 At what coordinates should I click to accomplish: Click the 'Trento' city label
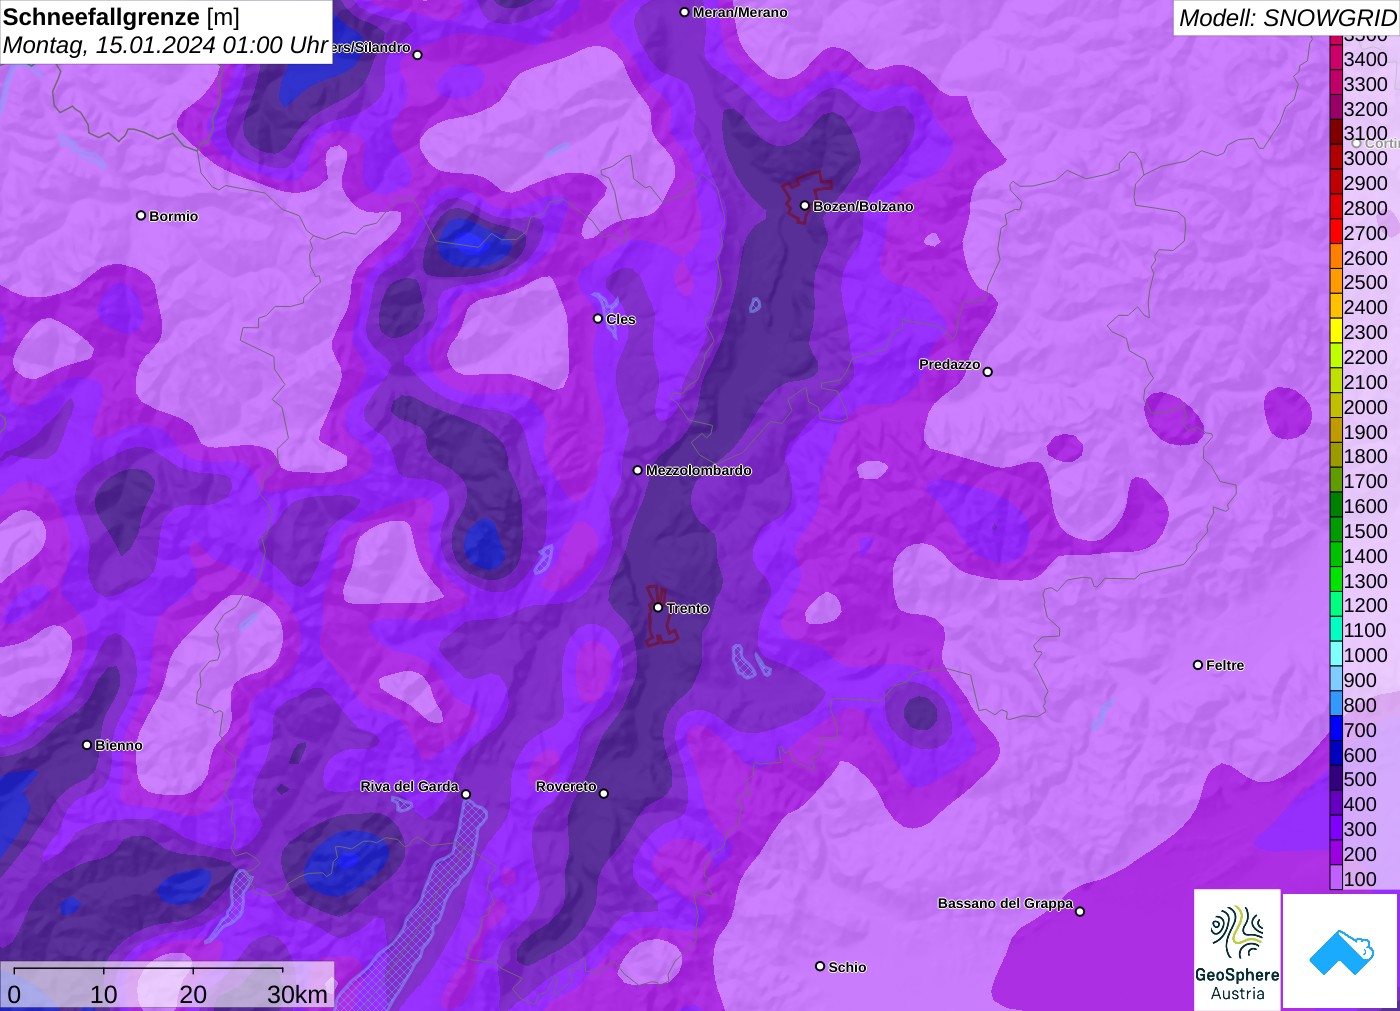688,608
